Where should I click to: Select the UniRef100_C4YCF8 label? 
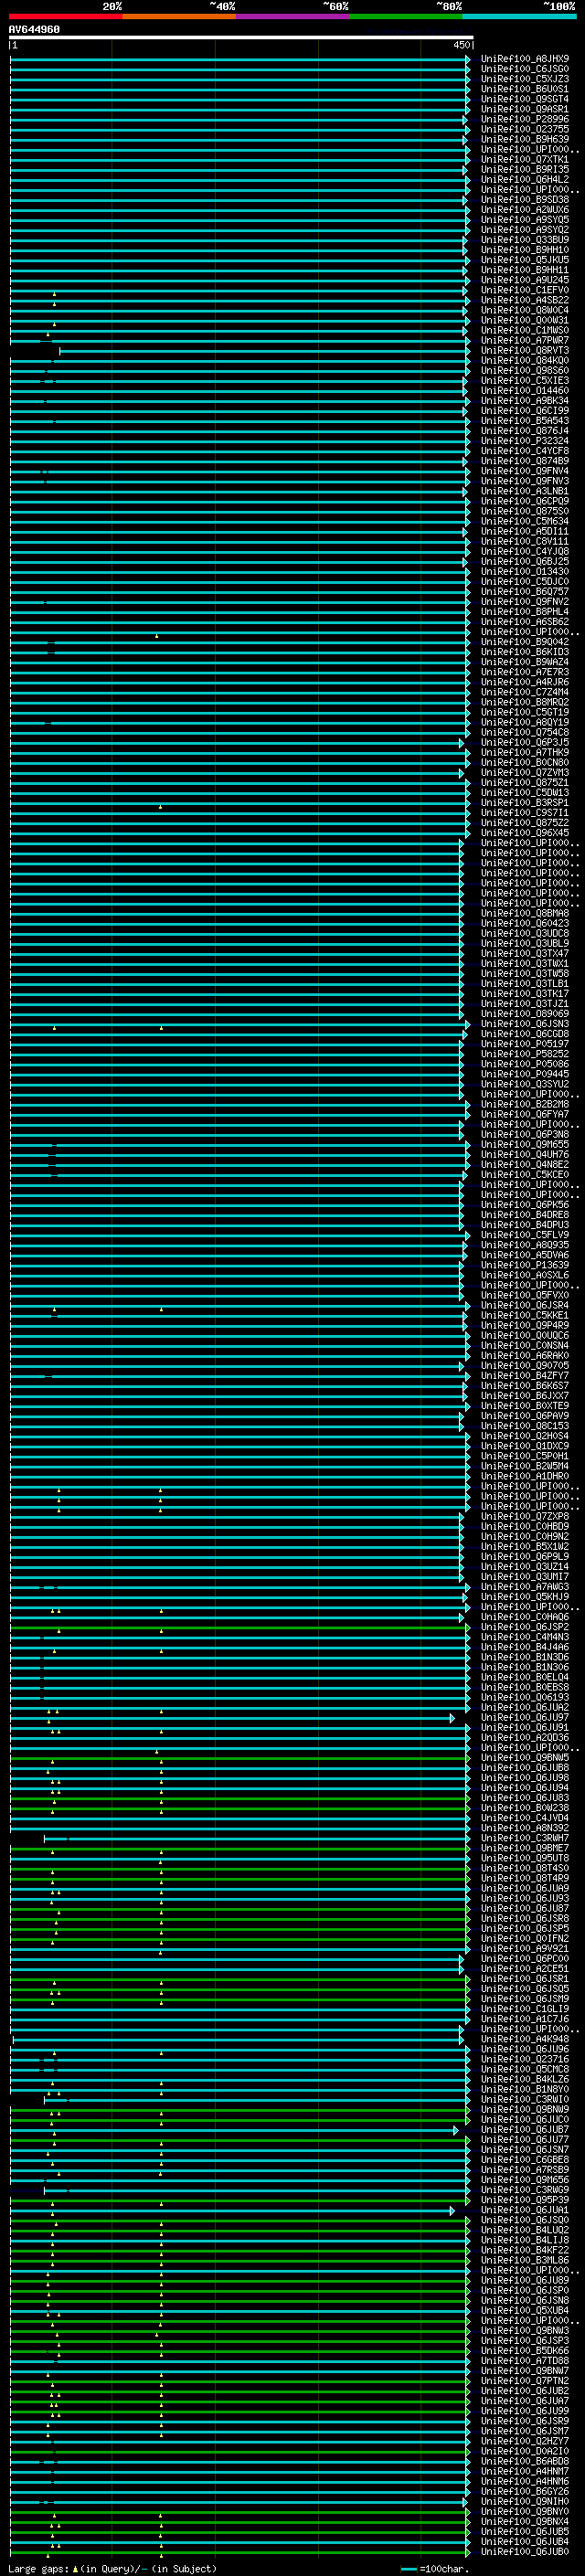[x=525, y=451]
